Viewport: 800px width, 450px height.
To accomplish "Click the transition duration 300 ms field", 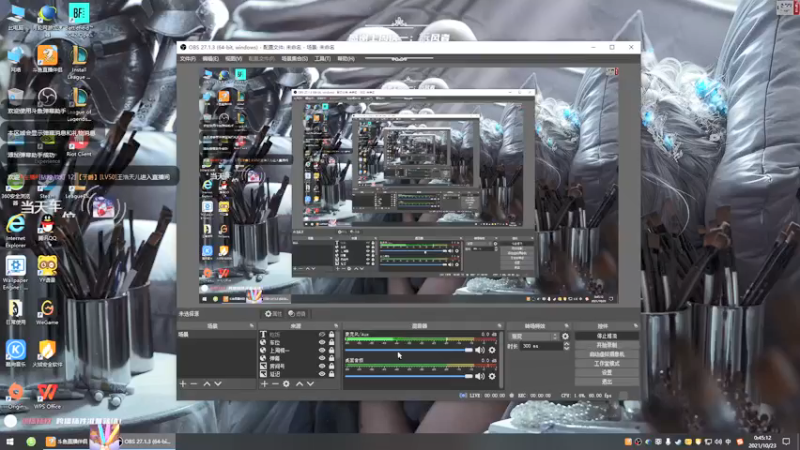I will pos(541,346).
